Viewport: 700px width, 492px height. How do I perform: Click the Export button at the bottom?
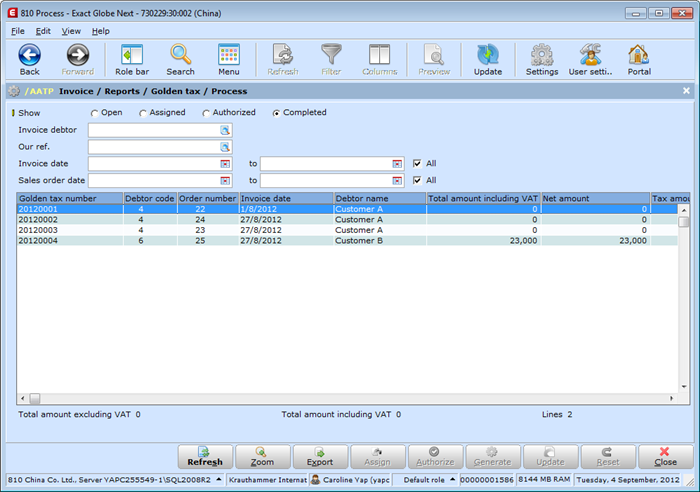click(320, 457)
